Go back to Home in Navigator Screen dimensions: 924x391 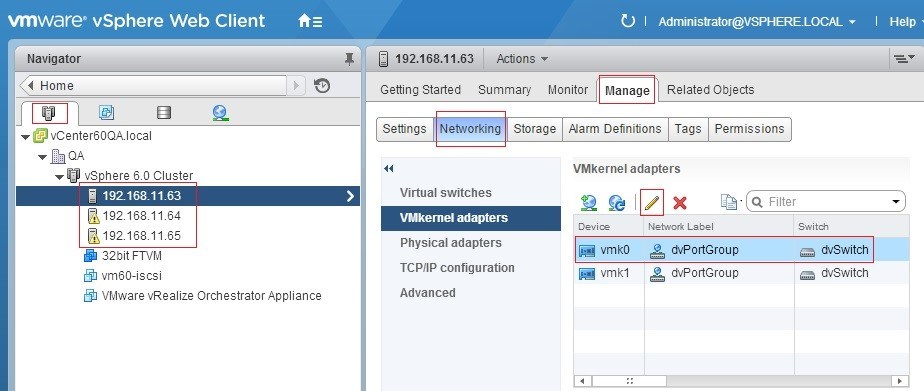(153, 85)
